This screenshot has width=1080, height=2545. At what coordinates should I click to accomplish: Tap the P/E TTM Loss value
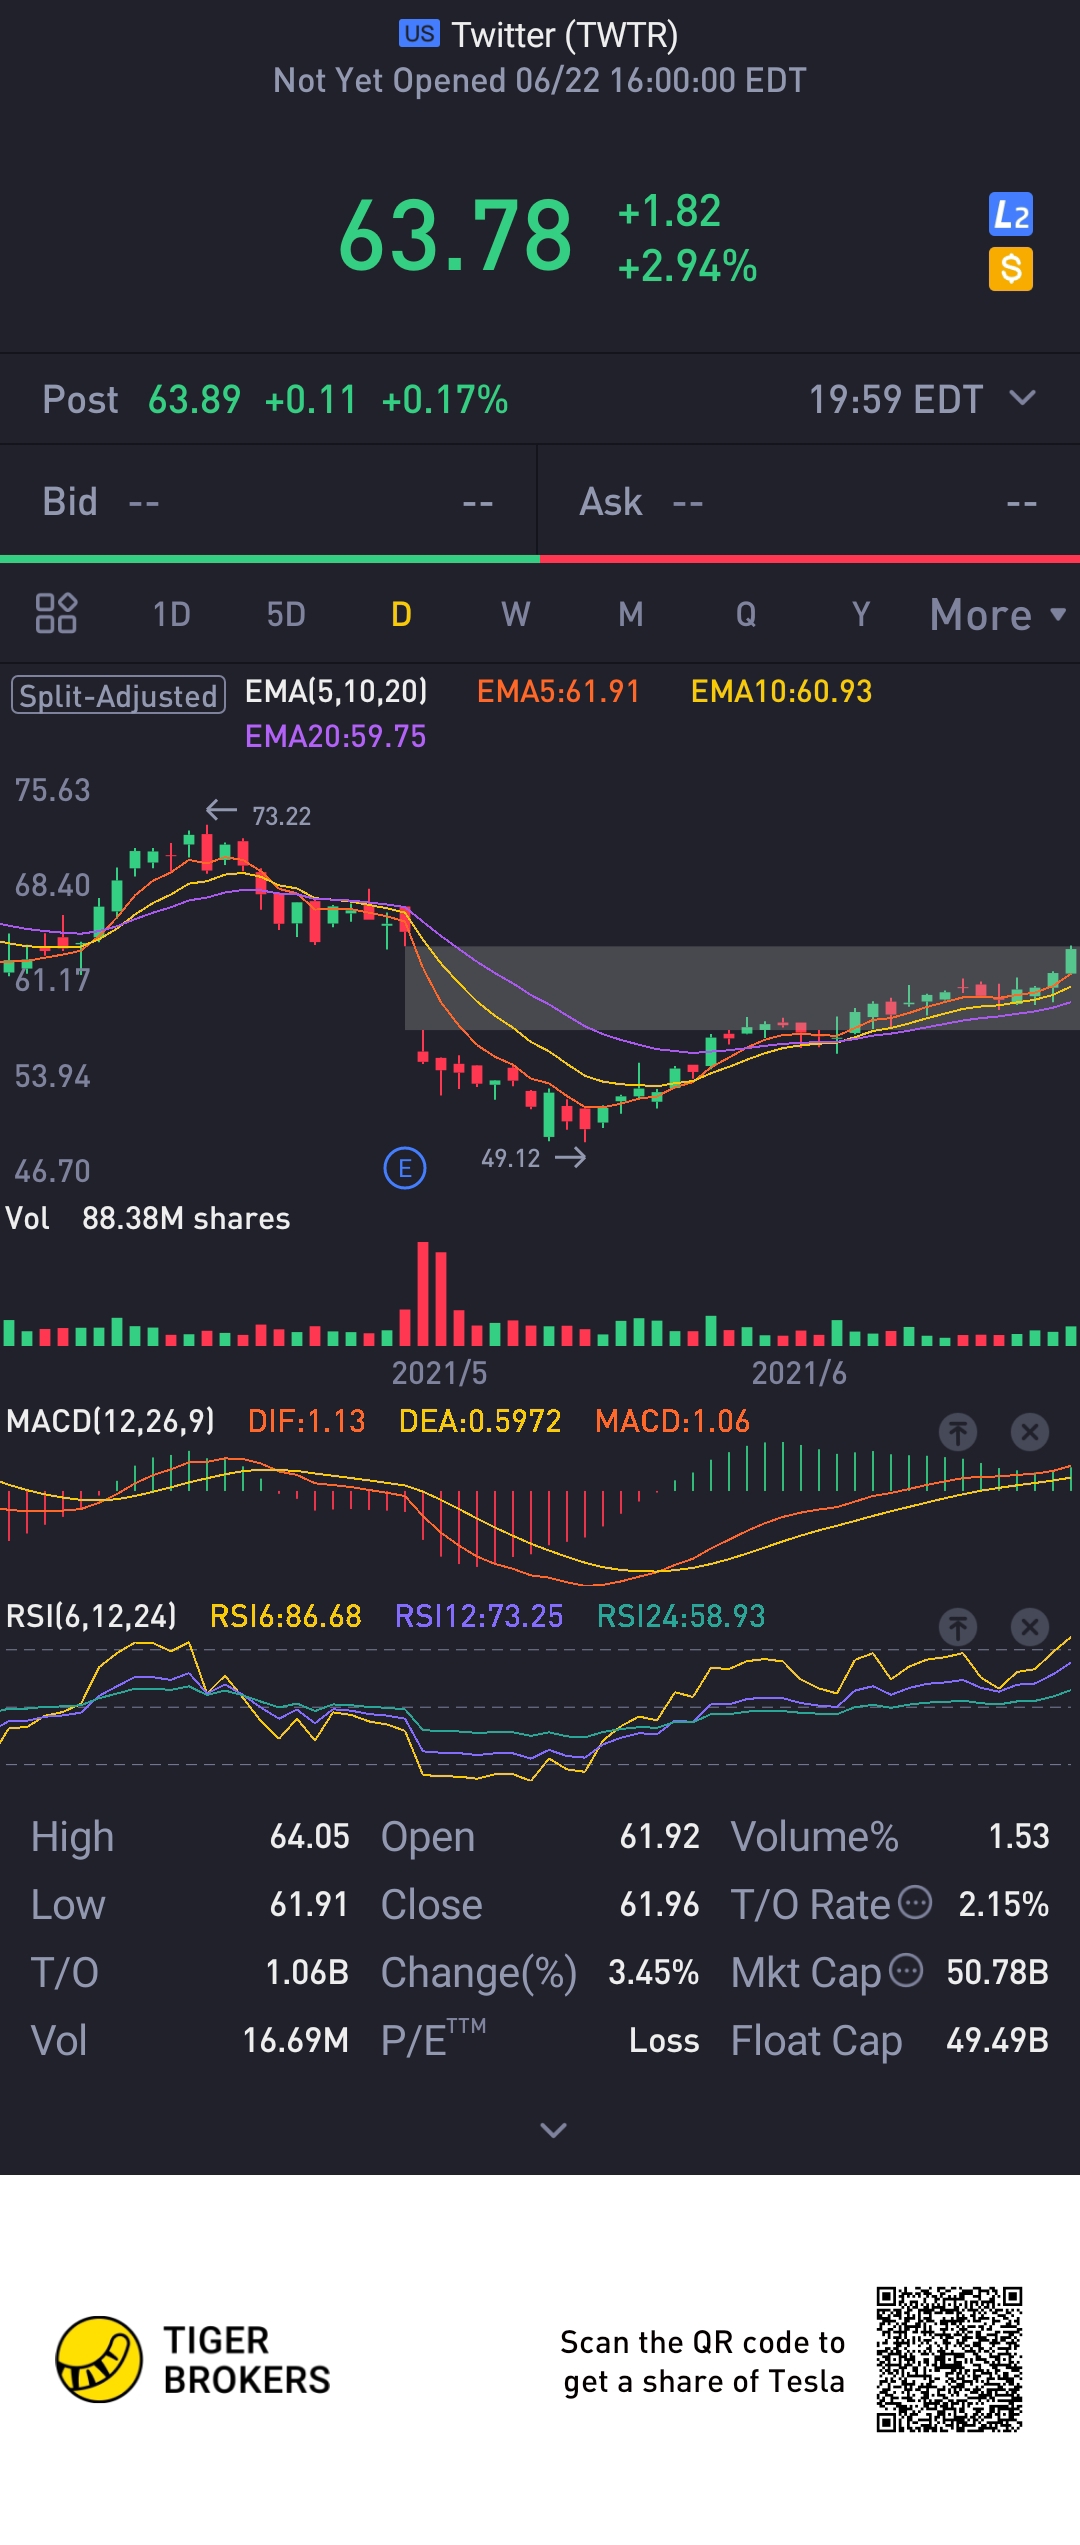664,2040
